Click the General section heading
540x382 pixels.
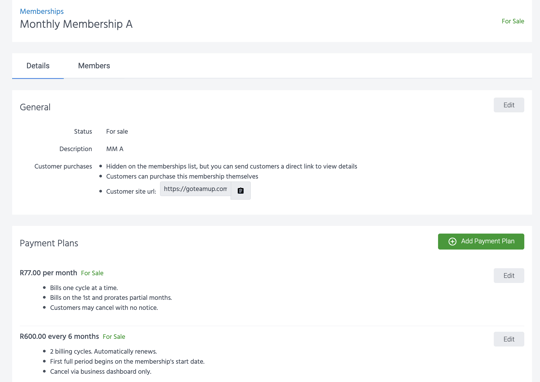click(x=35, y=107)
